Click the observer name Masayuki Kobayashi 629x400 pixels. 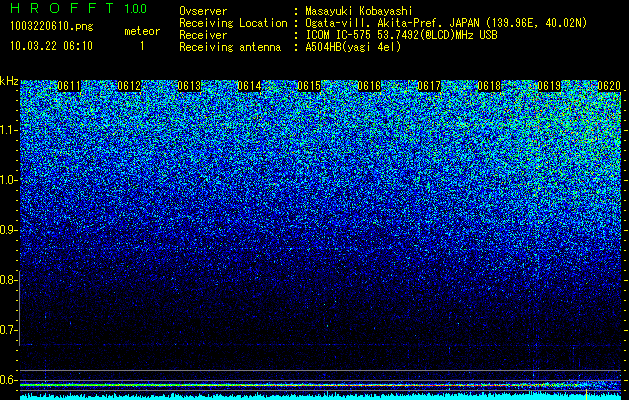tap(359, 11)
